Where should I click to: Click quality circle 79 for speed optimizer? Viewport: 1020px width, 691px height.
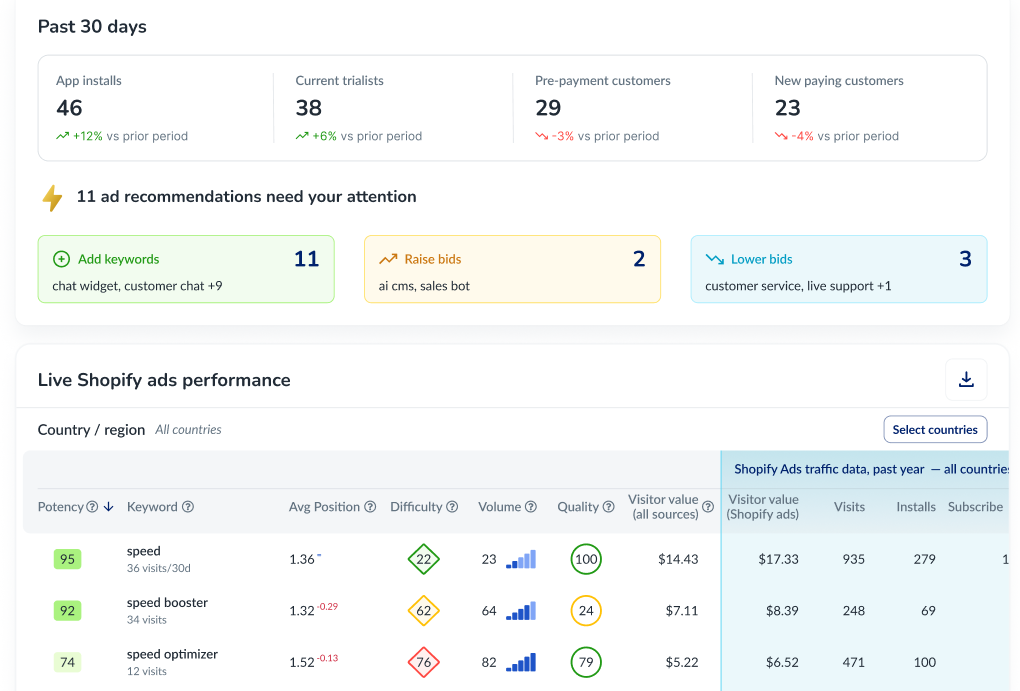click(586, 662)
